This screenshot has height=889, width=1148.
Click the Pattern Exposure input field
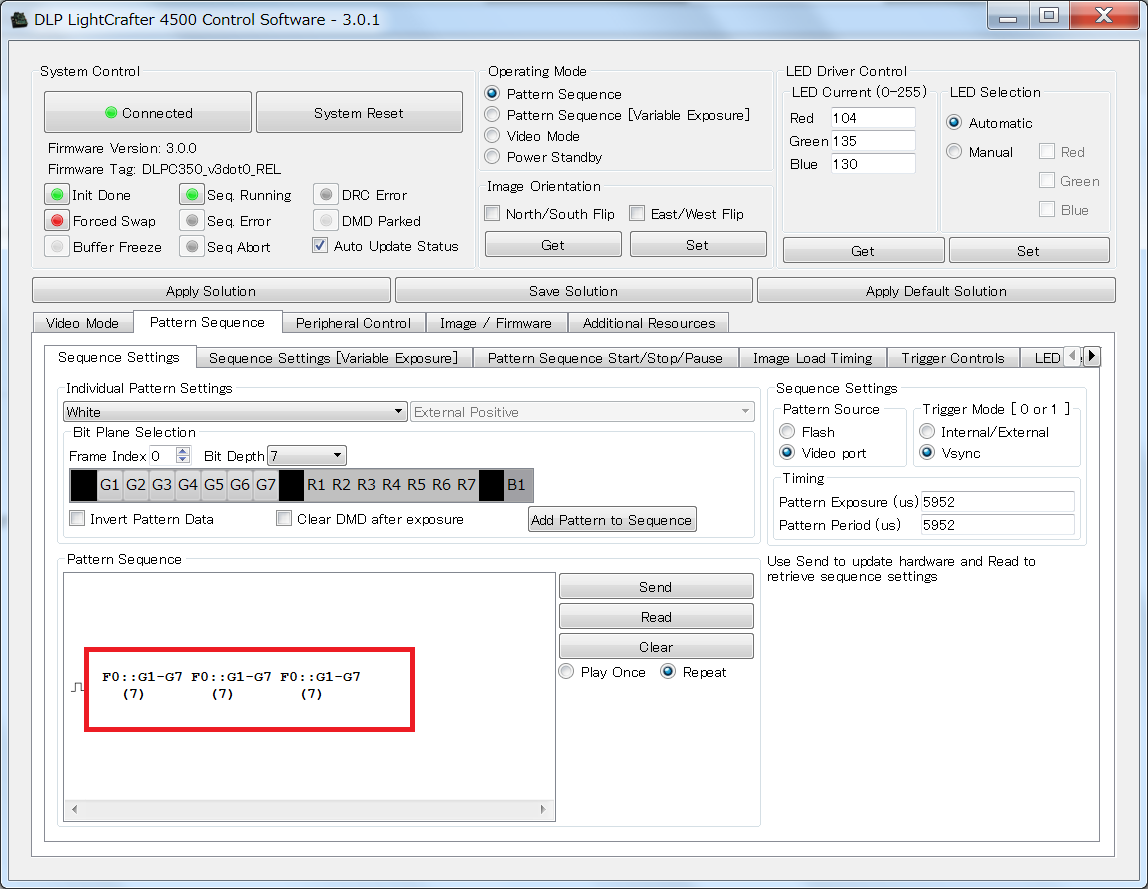997,502
